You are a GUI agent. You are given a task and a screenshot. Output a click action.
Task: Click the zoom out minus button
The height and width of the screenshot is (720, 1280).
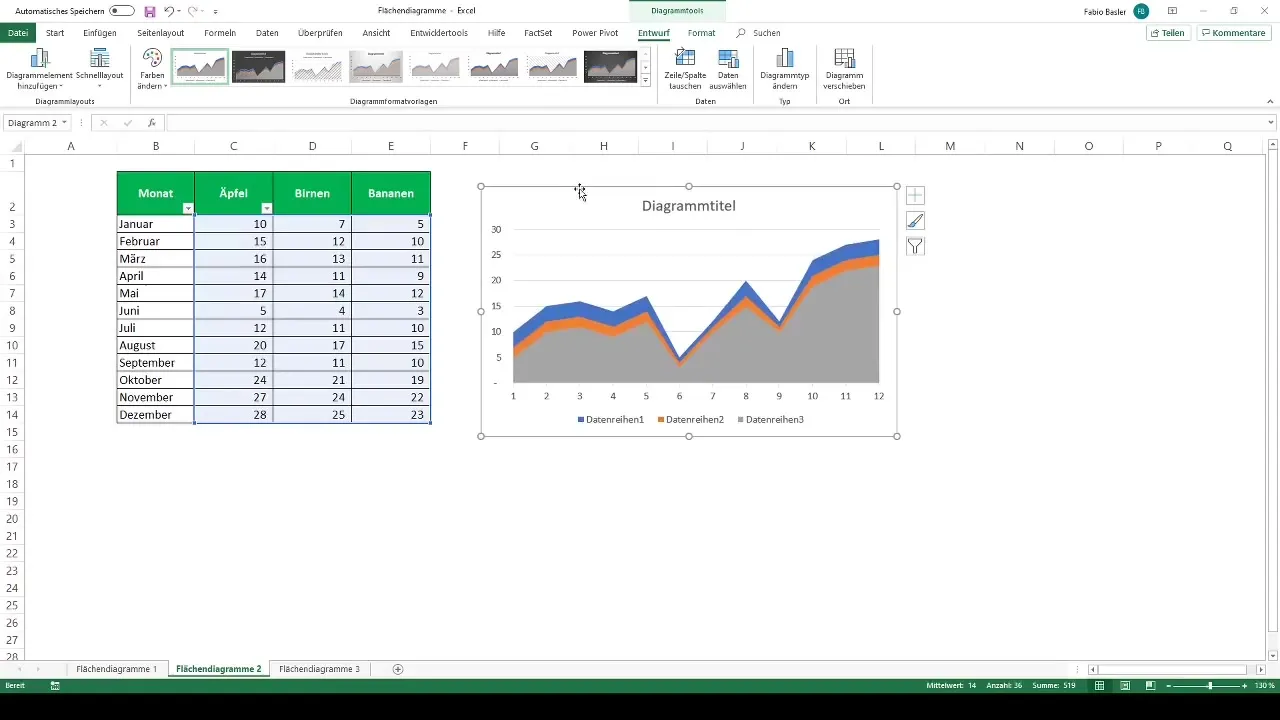pos(1167,686)
